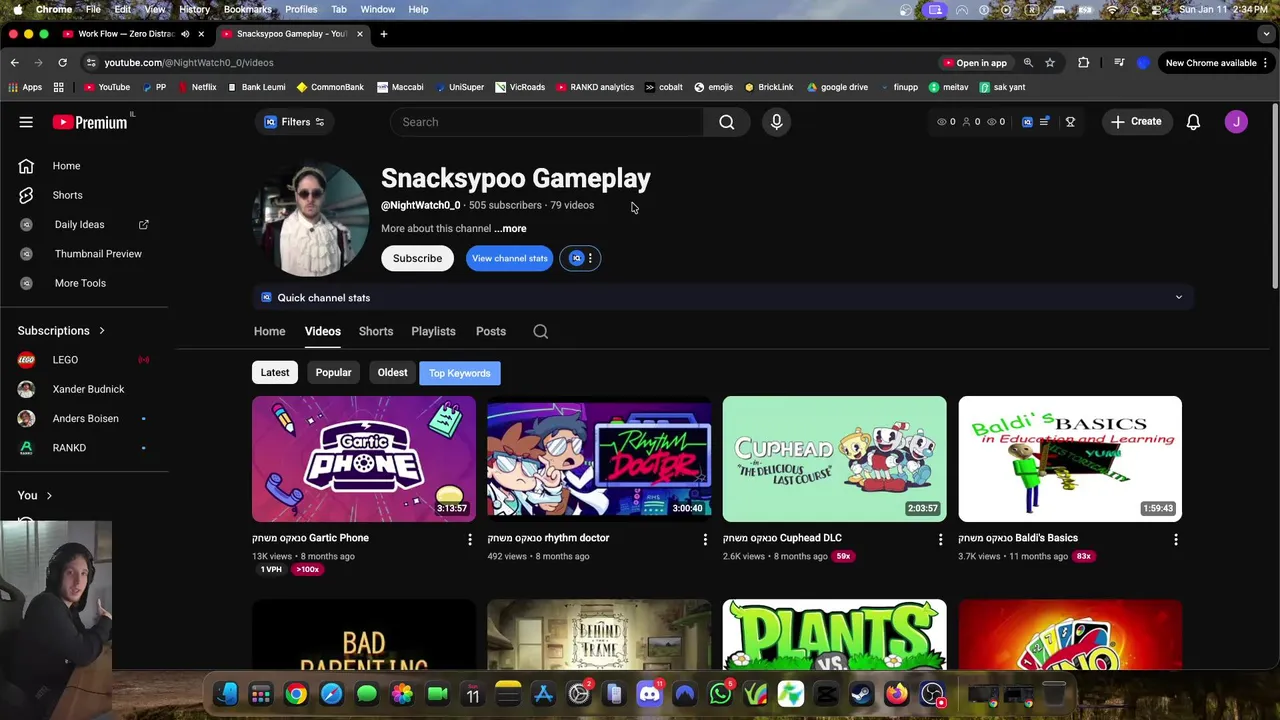The width and height of the screenshot is (1280, 720).
Task: Open the Profiles menu in menu bar
Action: [301, 10]
